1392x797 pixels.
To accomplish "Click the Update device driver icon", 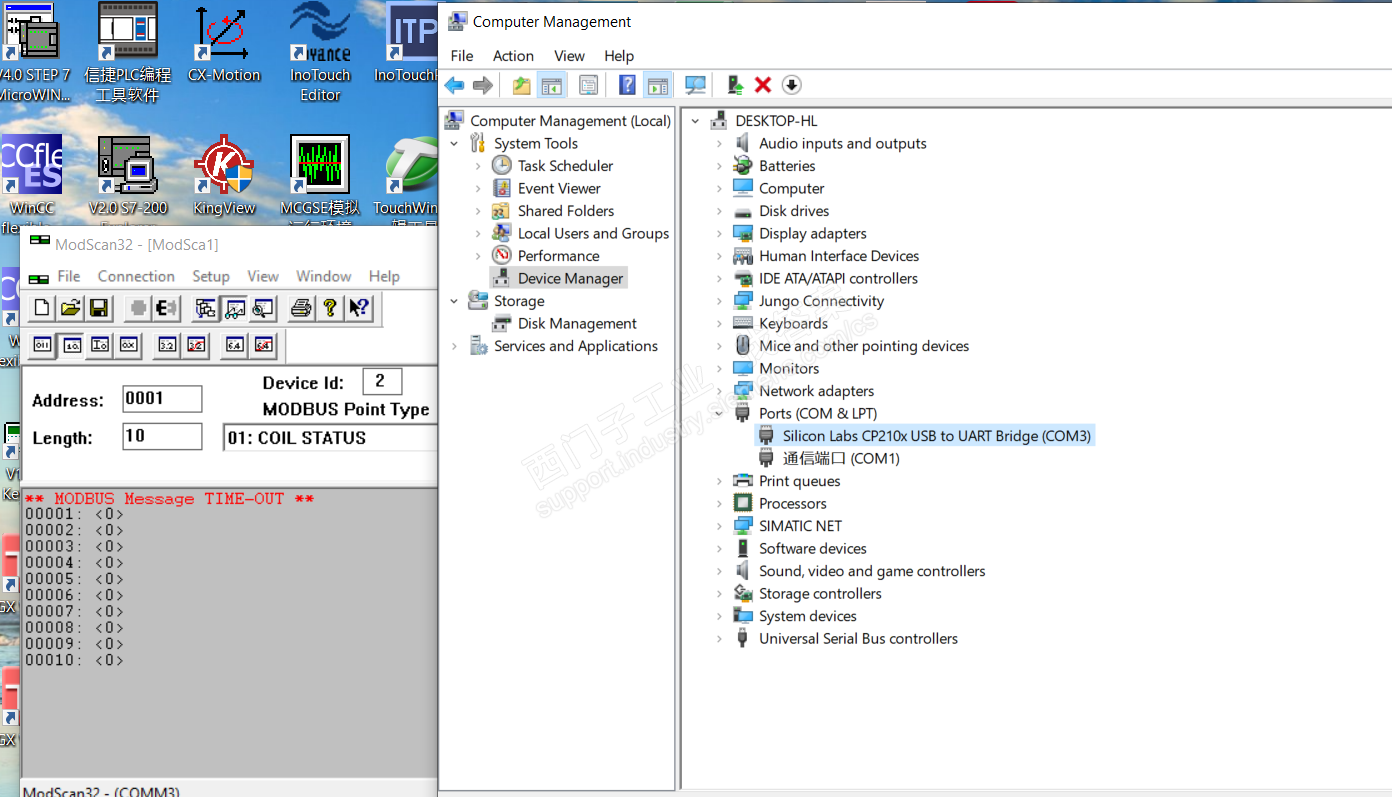I will coord(735,85).
